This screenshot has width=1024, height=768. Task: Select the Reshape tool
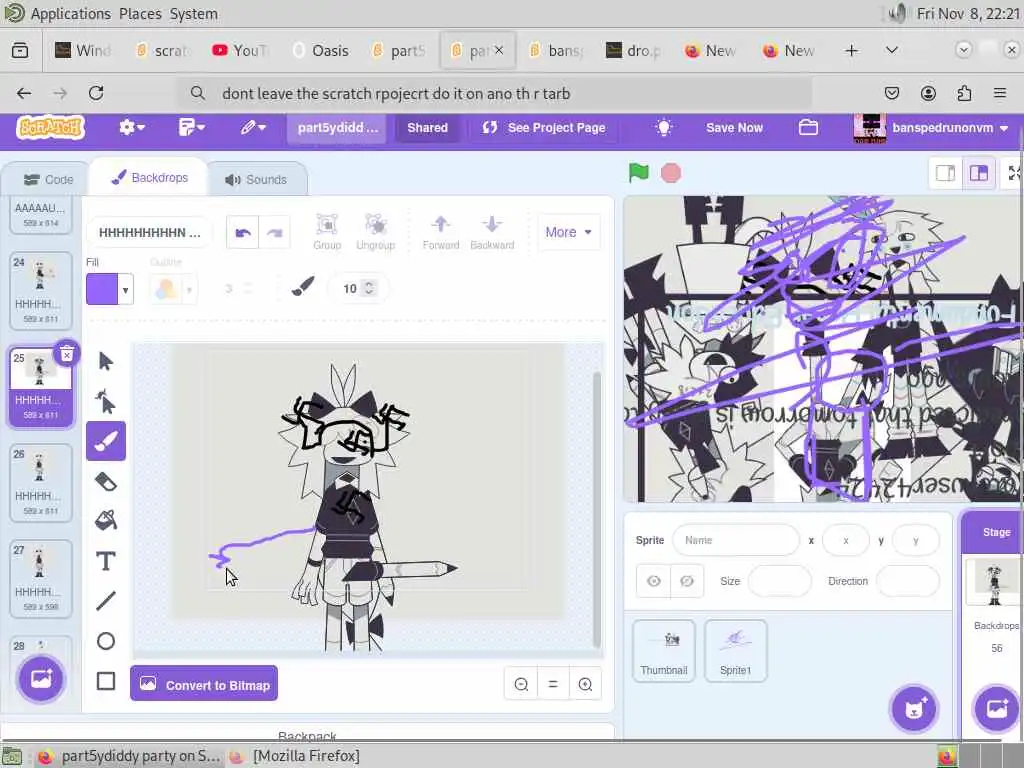click(x=106, y=402)
